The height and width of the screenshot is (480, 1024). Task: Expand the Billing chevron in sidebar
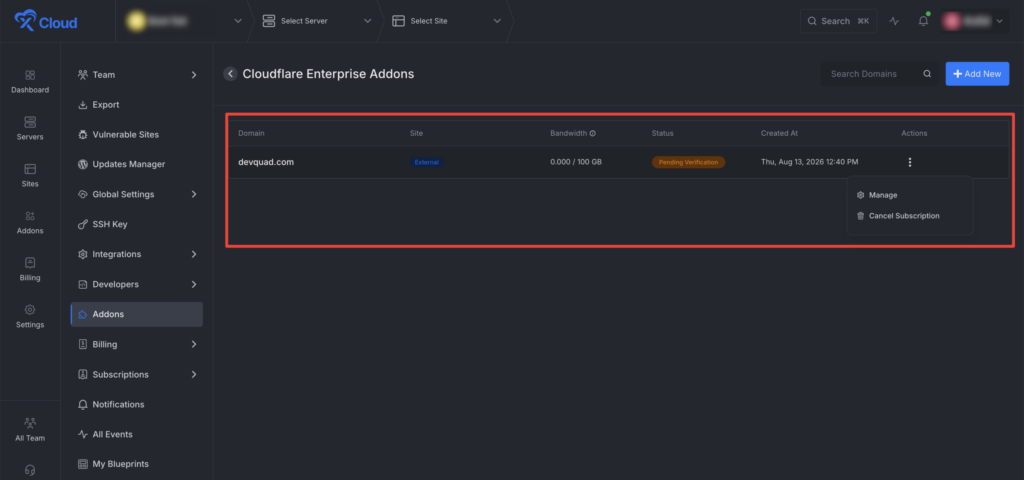click(194, 344)
